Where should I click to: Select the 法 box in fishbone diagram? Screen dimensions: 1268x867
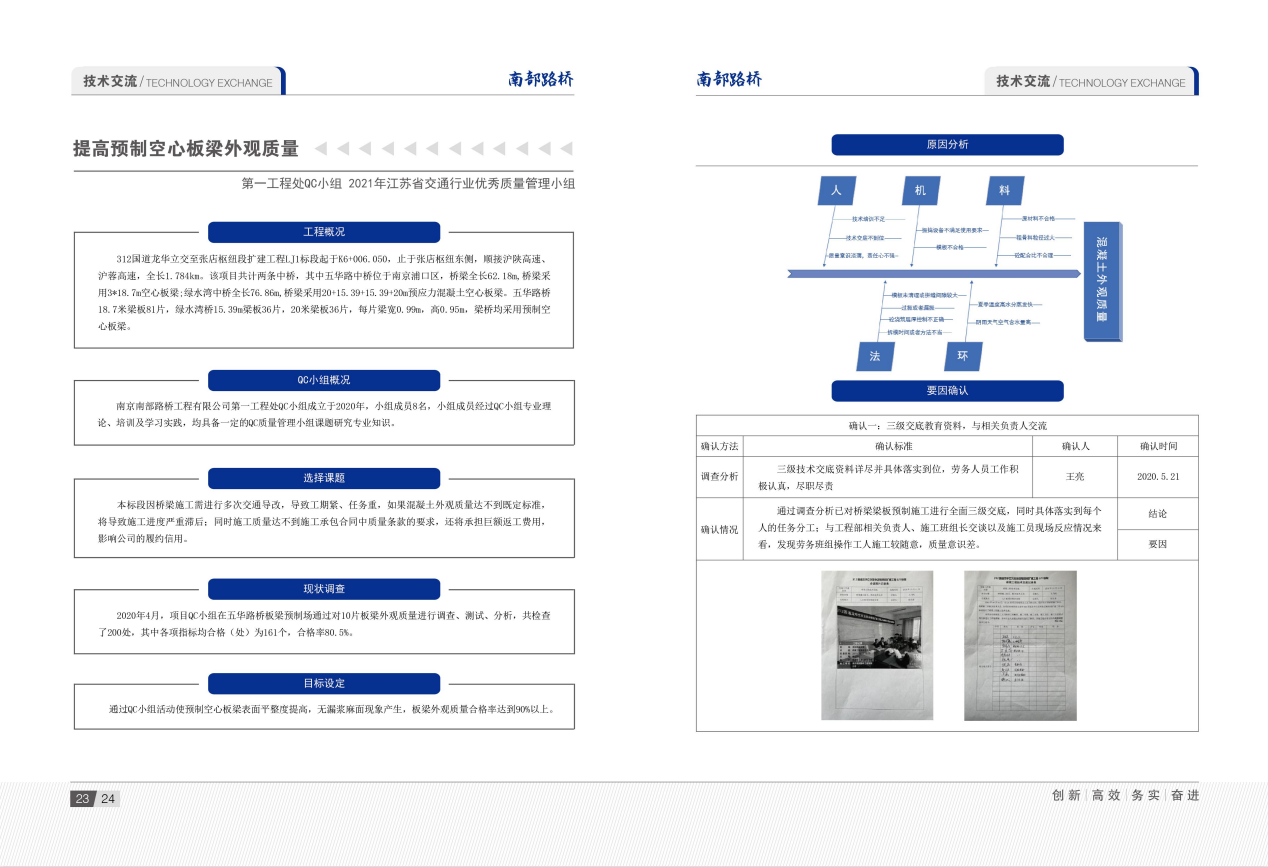(875, 356)
